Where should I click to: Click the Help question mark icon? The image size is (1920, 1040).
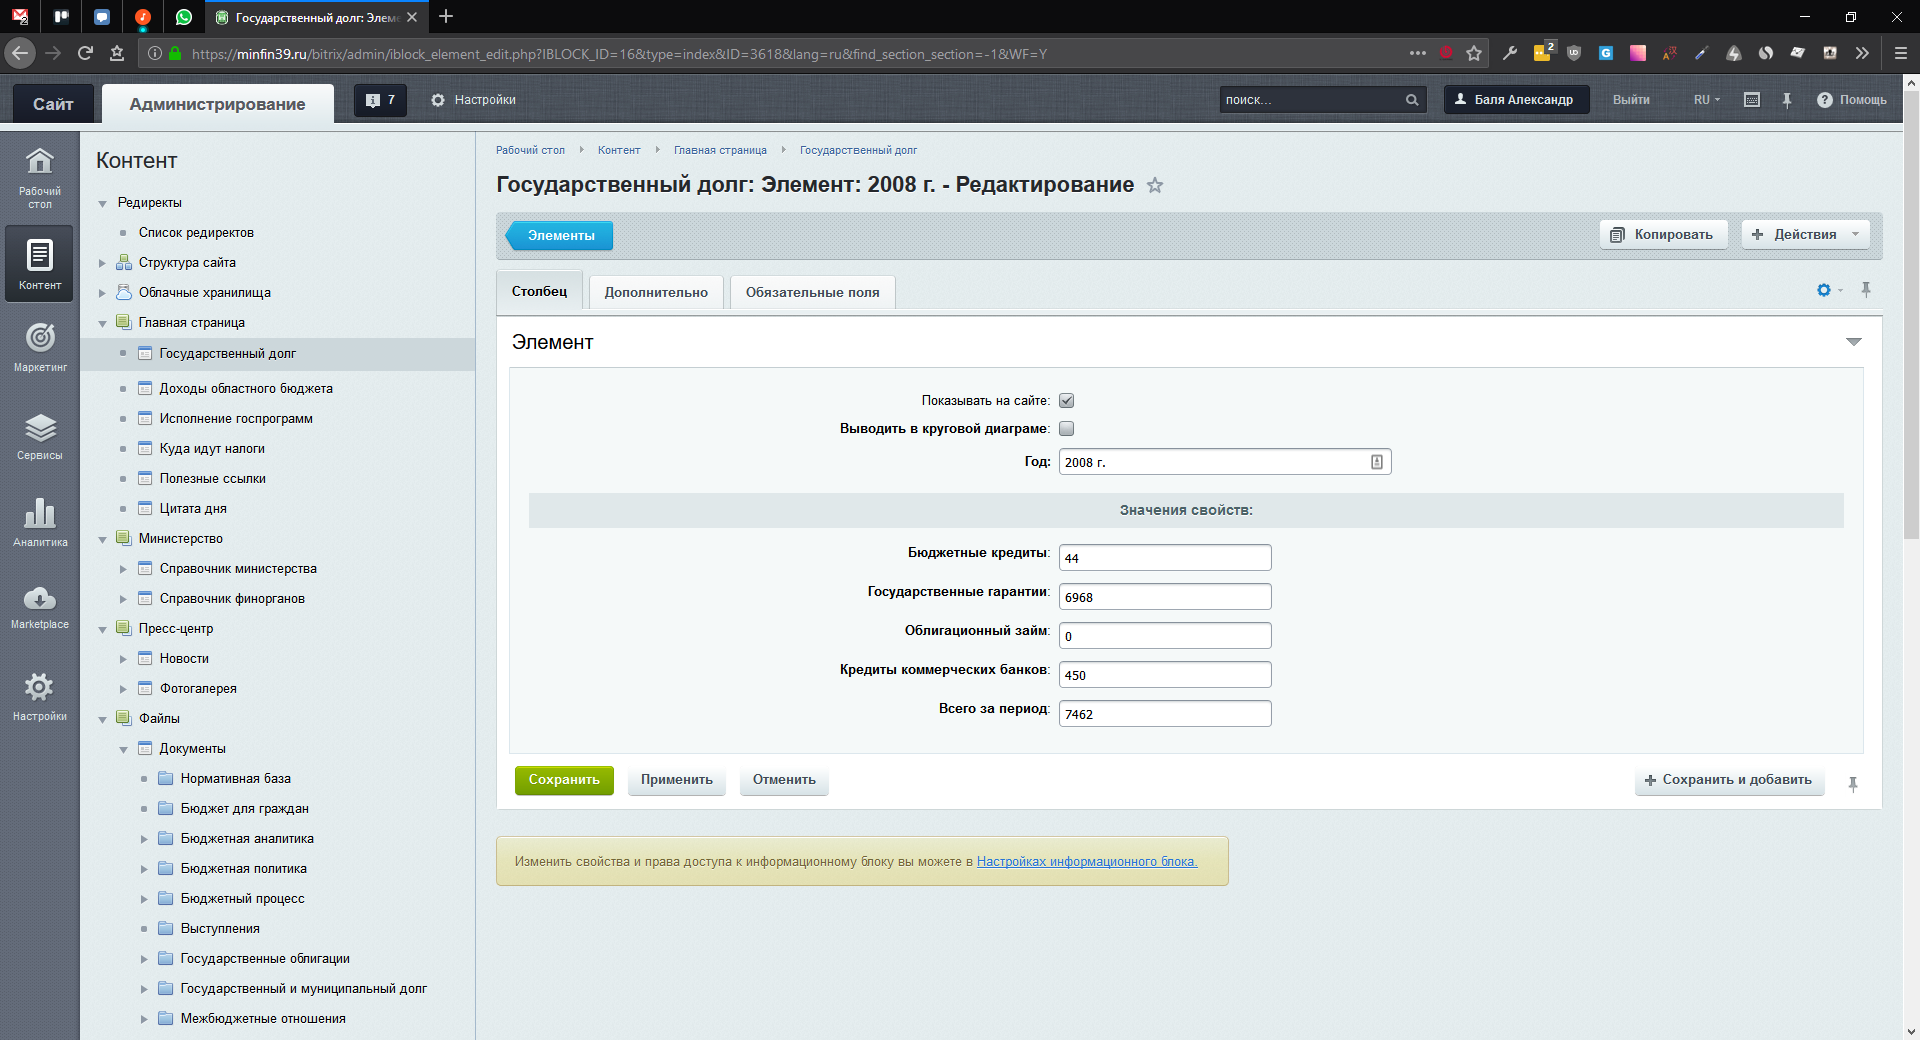[1825, 100]
